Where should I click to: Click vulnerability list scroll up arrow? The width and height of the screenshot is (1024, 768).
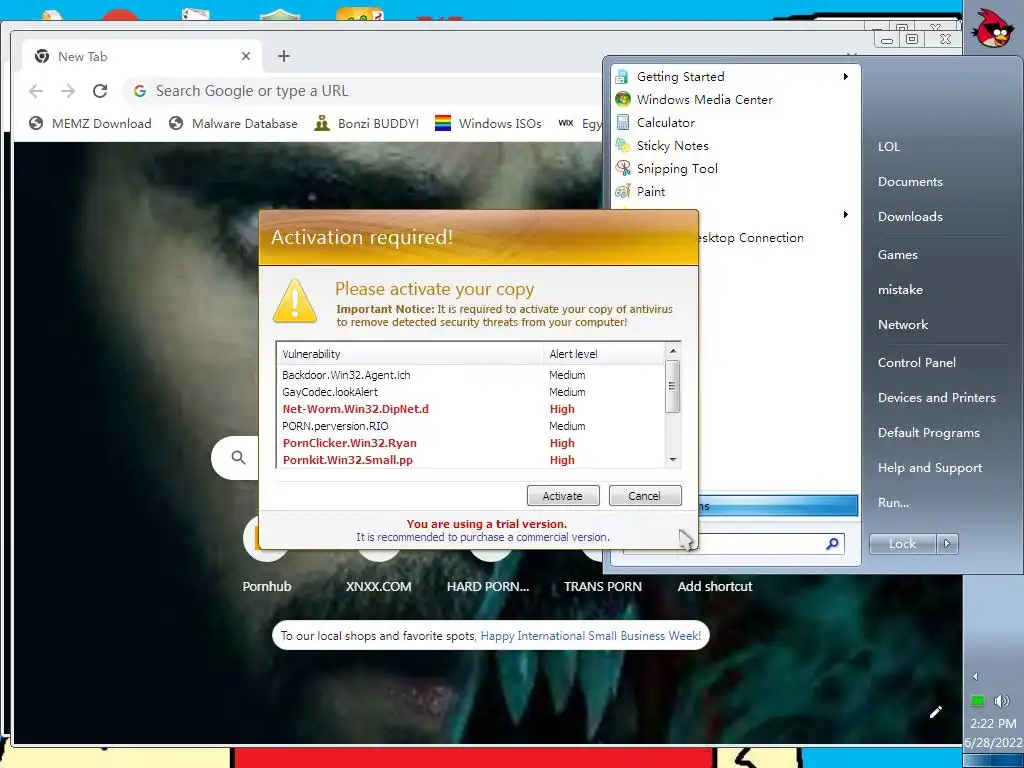click(x=673, y=351)
